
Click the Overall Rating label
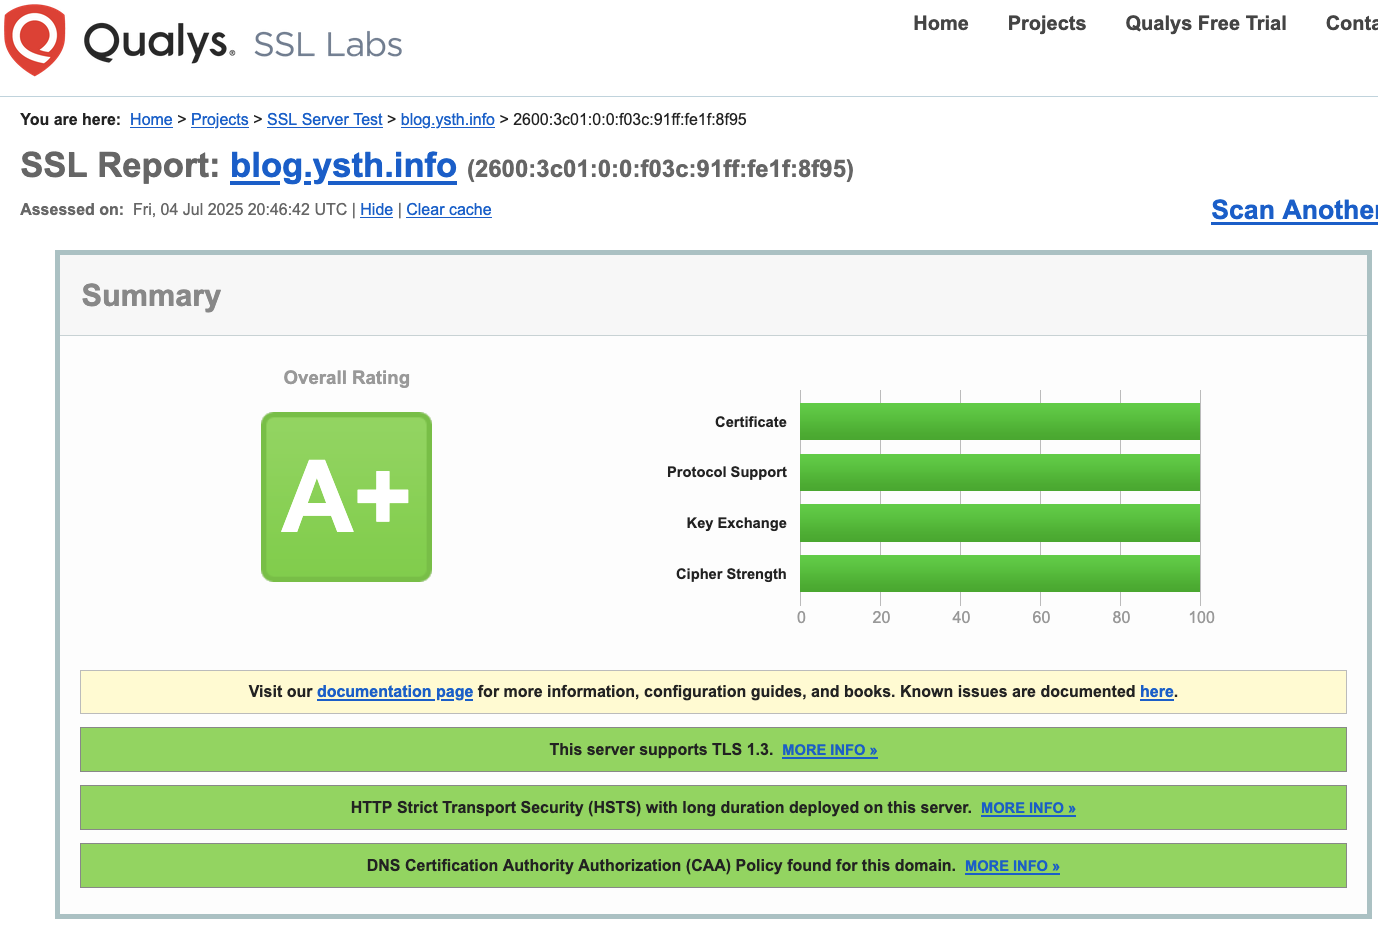pyautogui.click(x=346, y=378)
